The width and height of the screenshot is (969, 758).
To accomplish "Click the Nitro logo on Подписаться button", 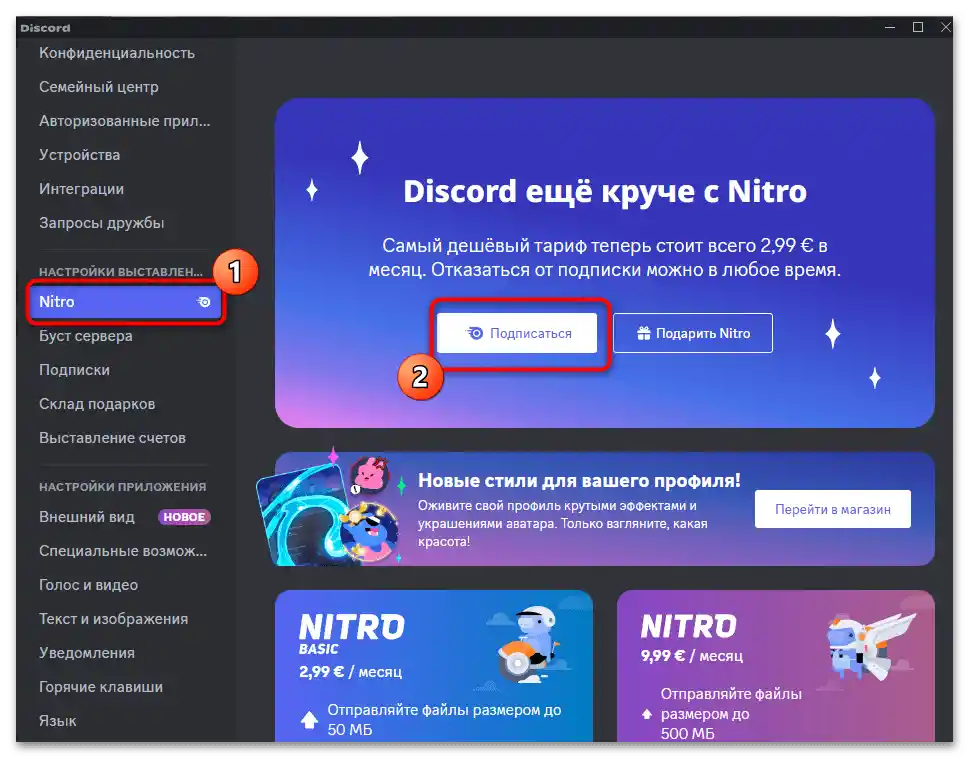I will point(475,333).
